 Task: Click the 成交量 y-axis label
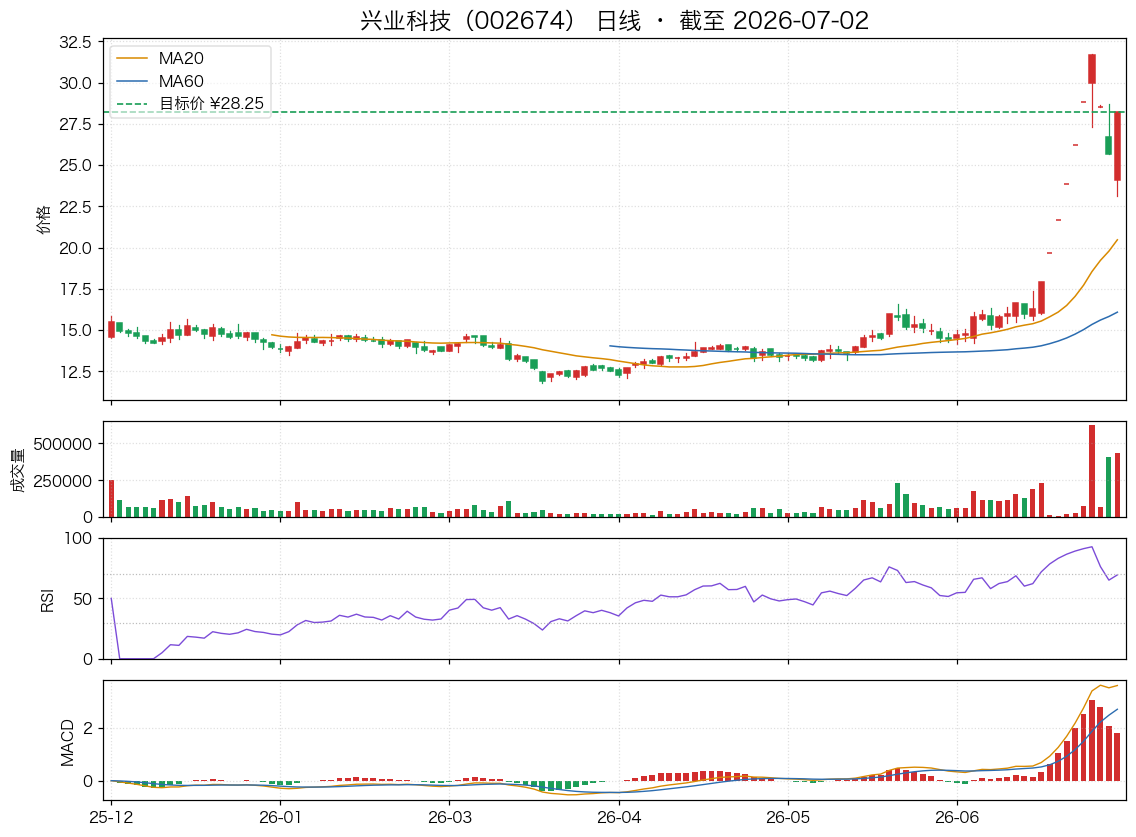(x=18, y=470)
